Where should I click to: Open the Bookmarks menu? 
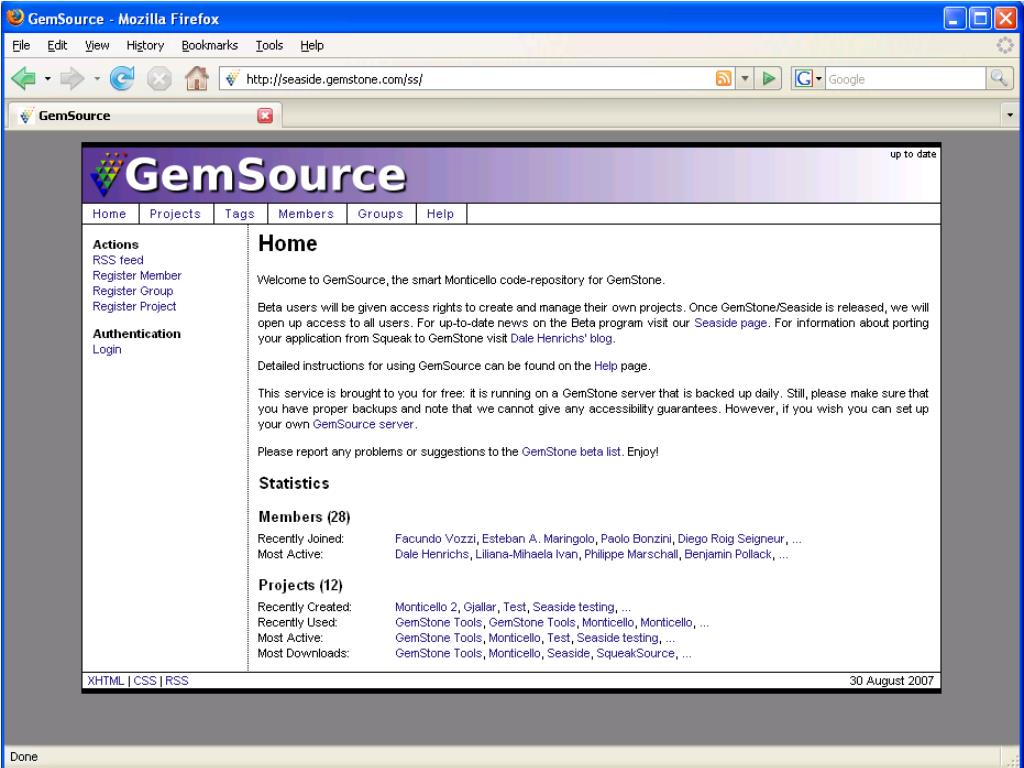point(210,45)
